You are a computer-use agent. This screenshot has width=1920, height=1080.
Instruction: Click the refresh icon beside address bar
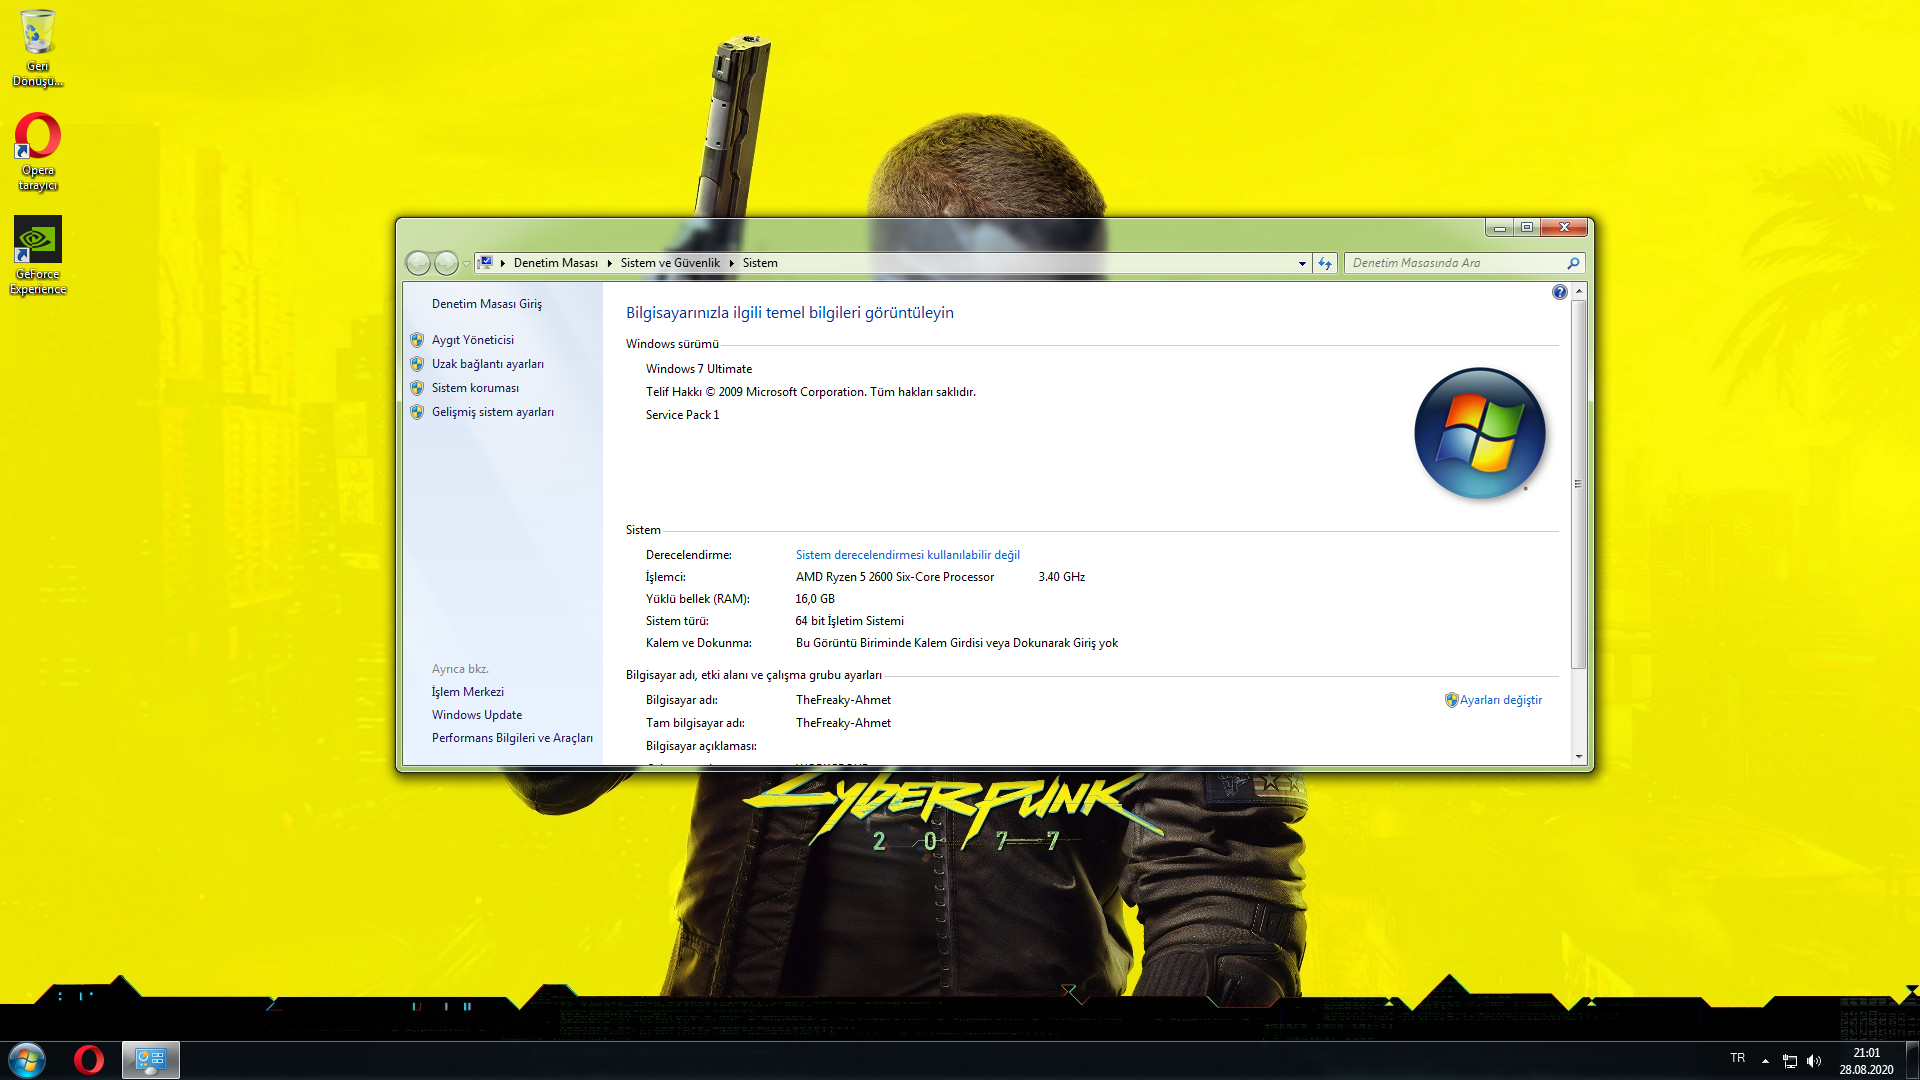click(x=1325, y=263)
